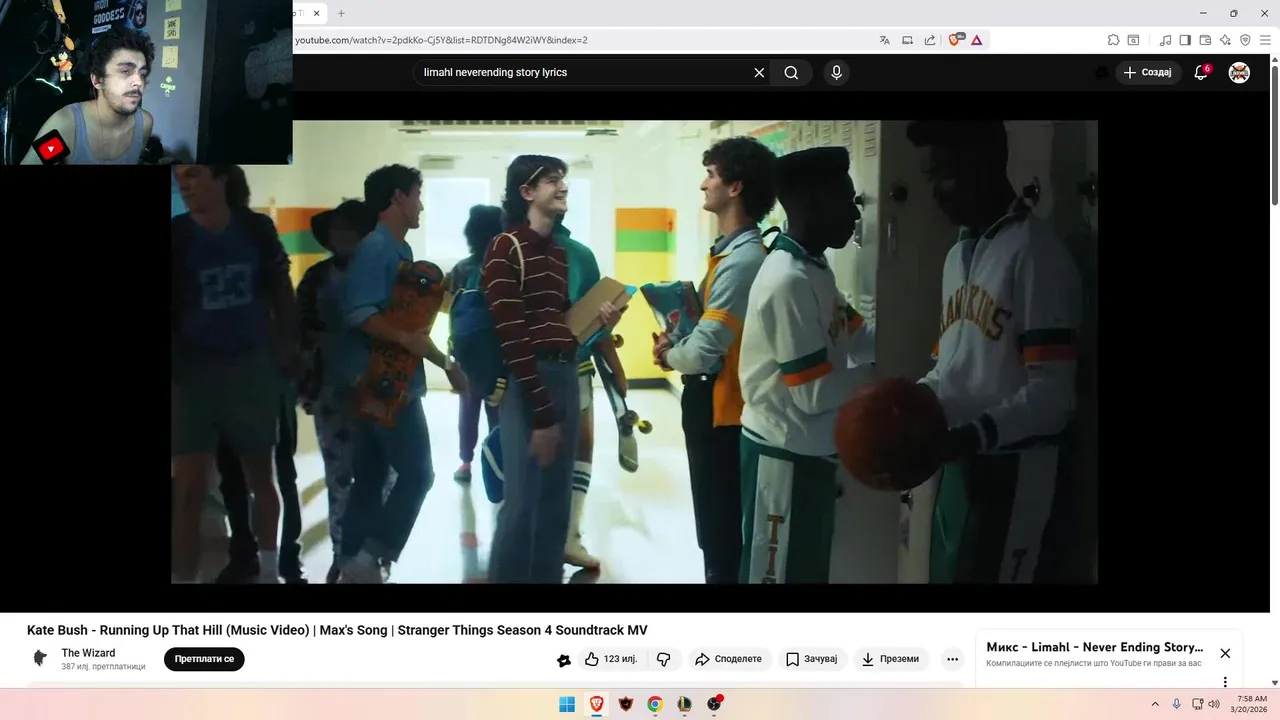1280x720 pixels.
Task: Click the share page icon in address bar
Action: 930,40
